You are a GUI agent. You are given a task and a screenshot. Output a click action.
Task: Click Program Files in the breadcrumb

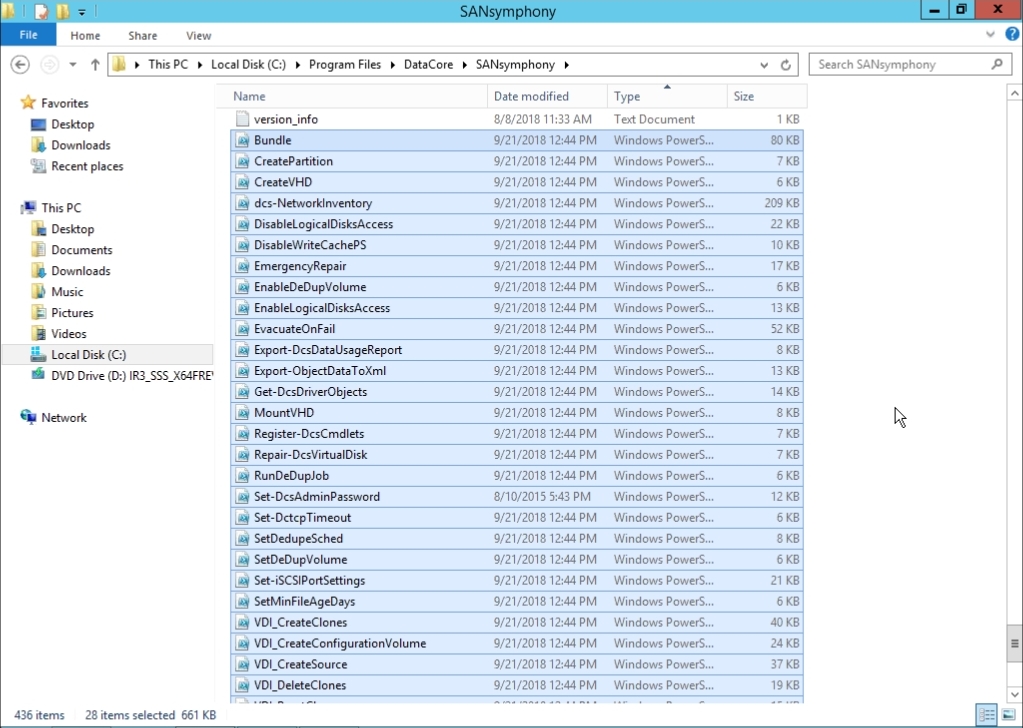point(344,65)
